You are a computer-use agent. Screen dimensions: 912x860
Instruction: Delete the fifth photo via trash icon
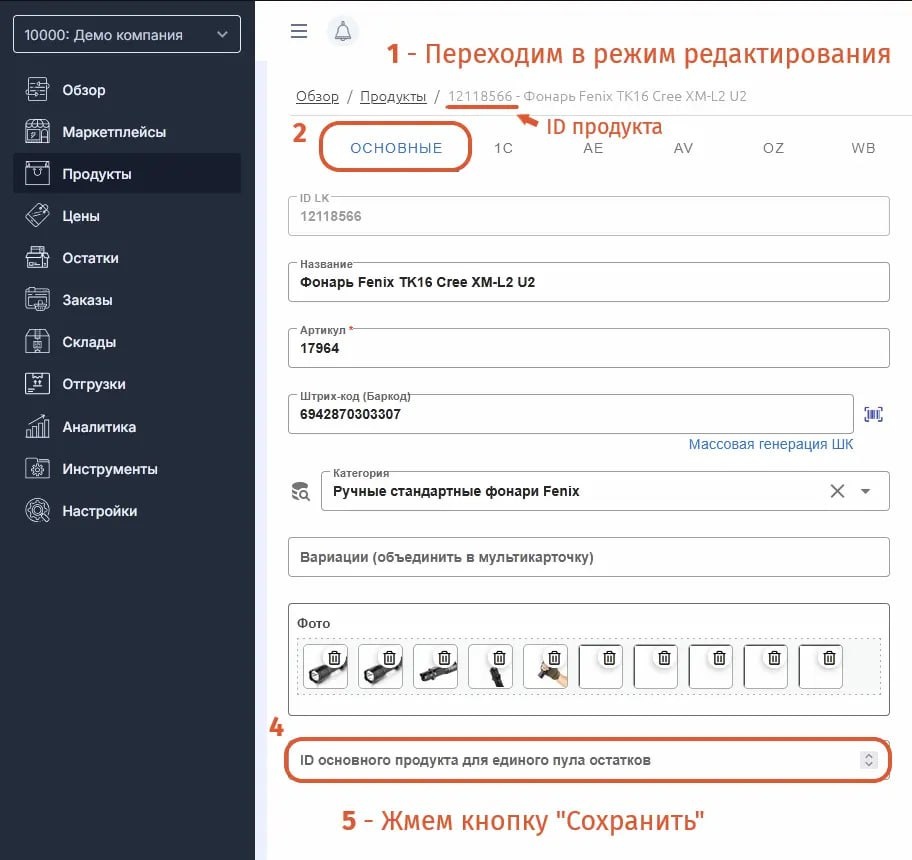pos(554,658)
